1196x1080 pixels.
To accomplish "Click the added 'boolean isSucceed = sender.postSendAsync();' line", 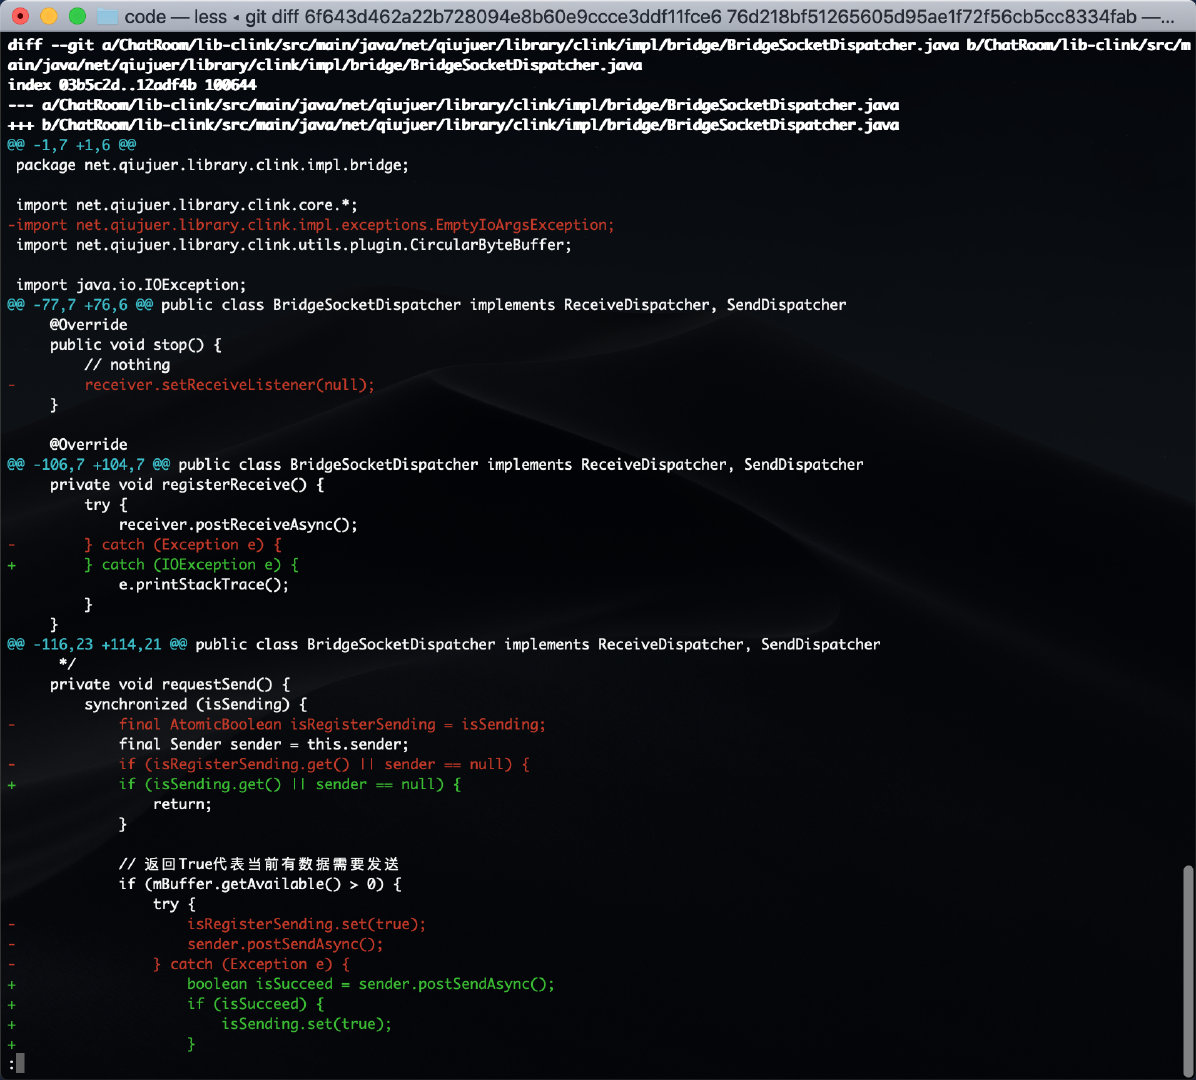I will tap(371, 984).
